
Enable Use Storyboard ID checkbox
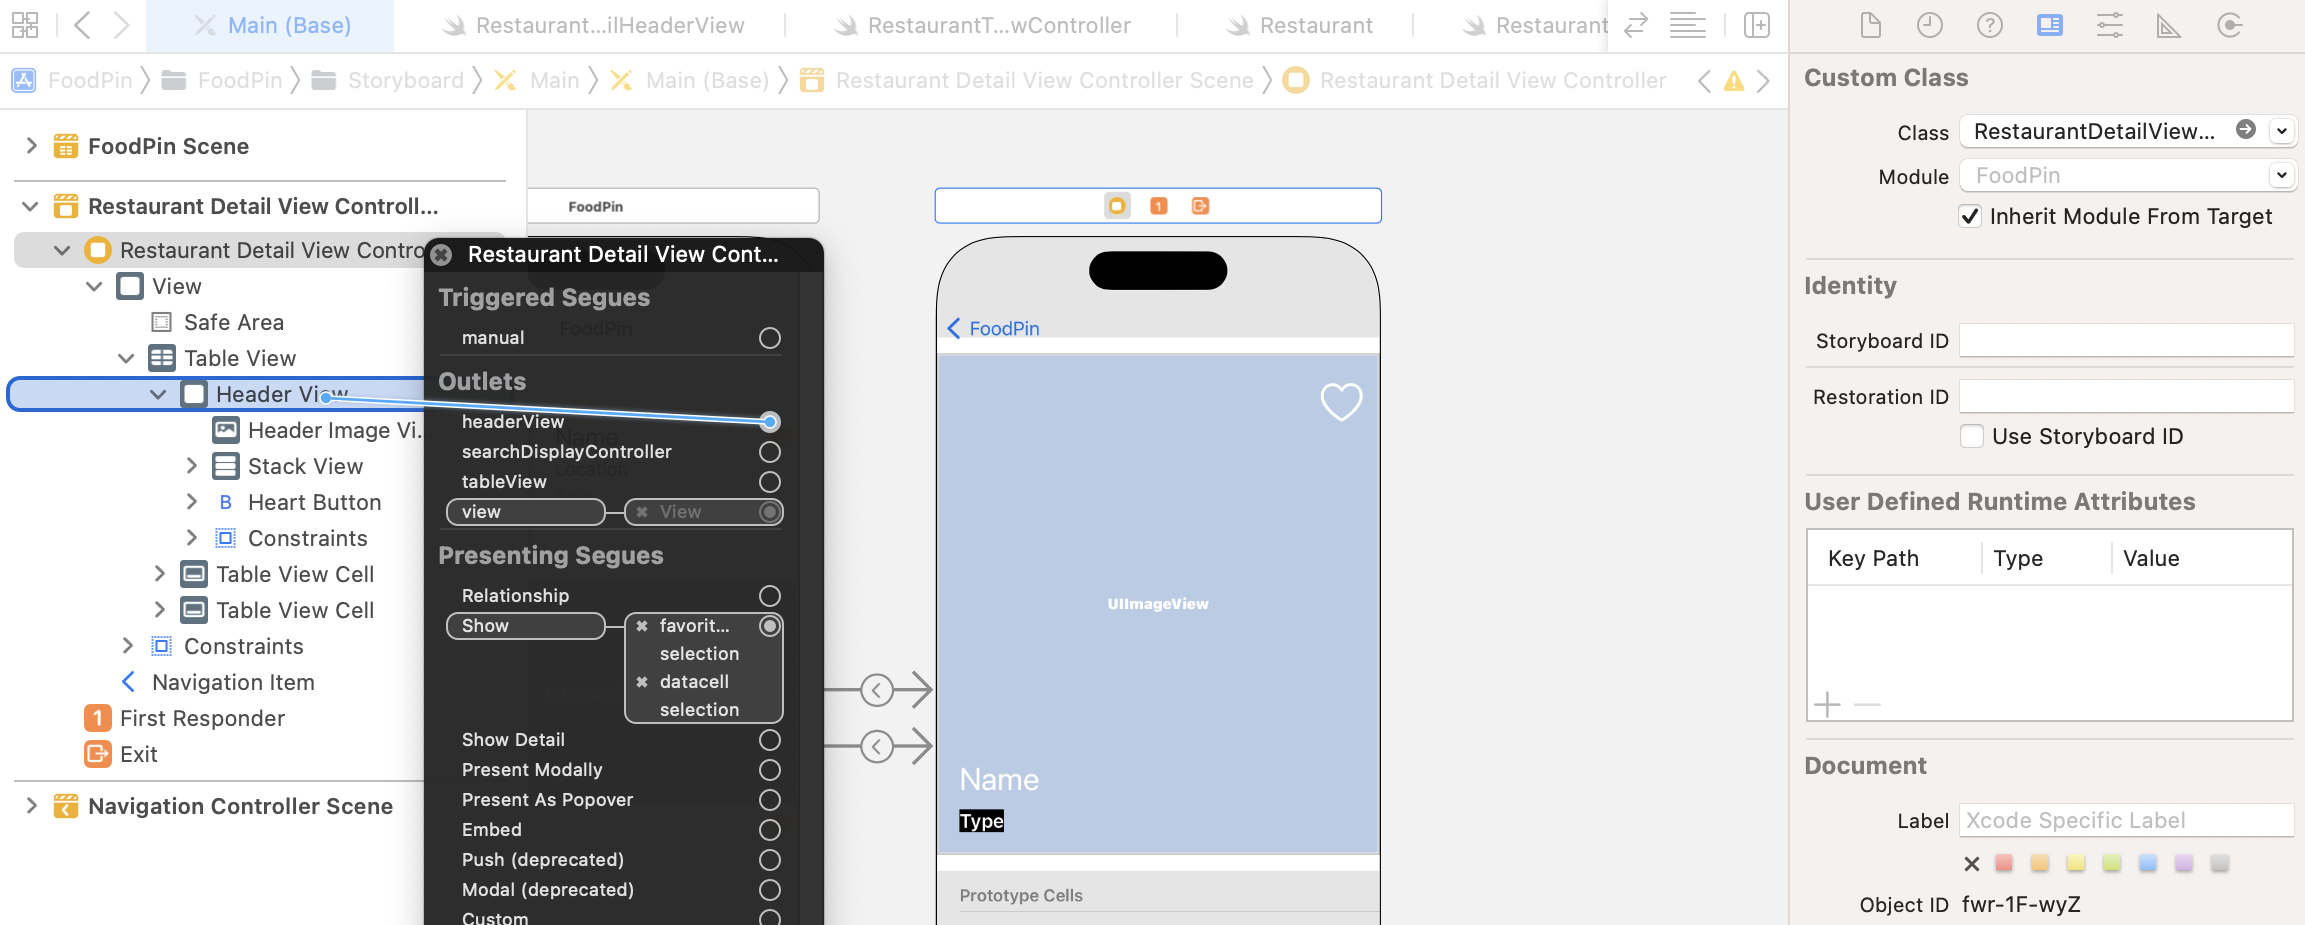click(x=1971, y=437)
